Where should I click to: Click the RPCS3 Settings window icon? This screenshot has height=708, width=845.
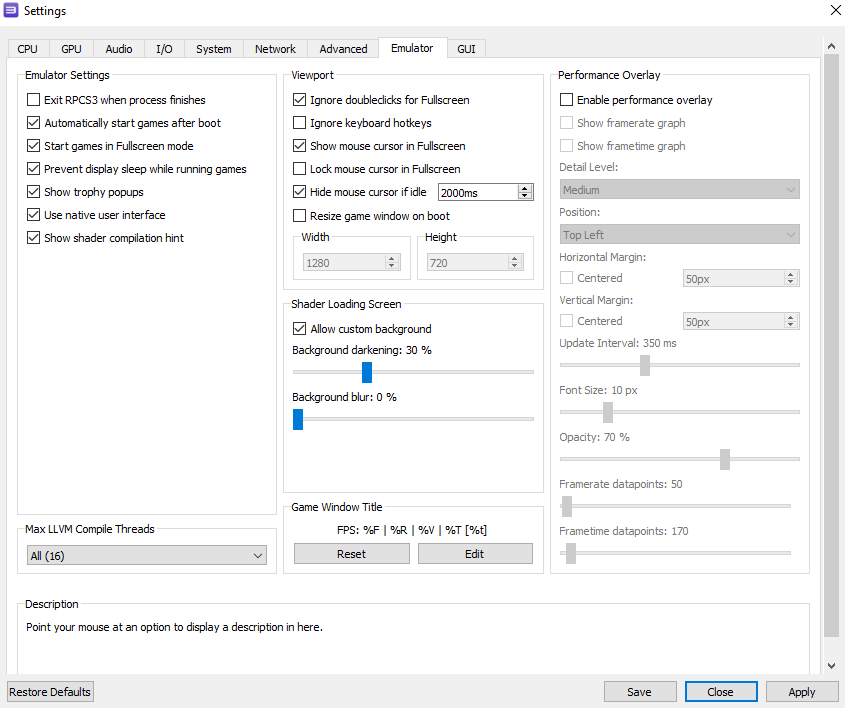pyautogui.click(x=11, y=10)
